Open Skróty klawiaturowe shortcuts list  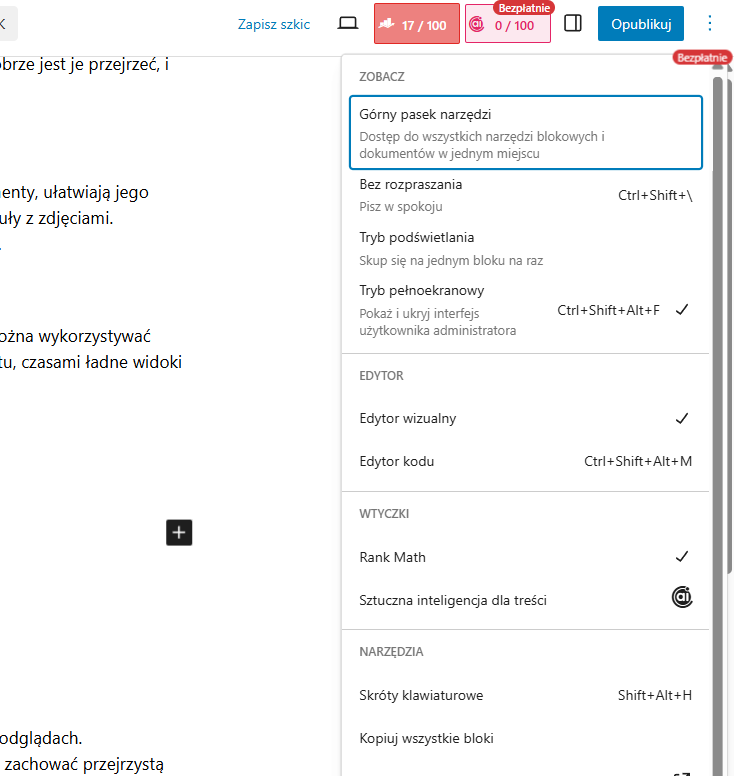(525, 695)
